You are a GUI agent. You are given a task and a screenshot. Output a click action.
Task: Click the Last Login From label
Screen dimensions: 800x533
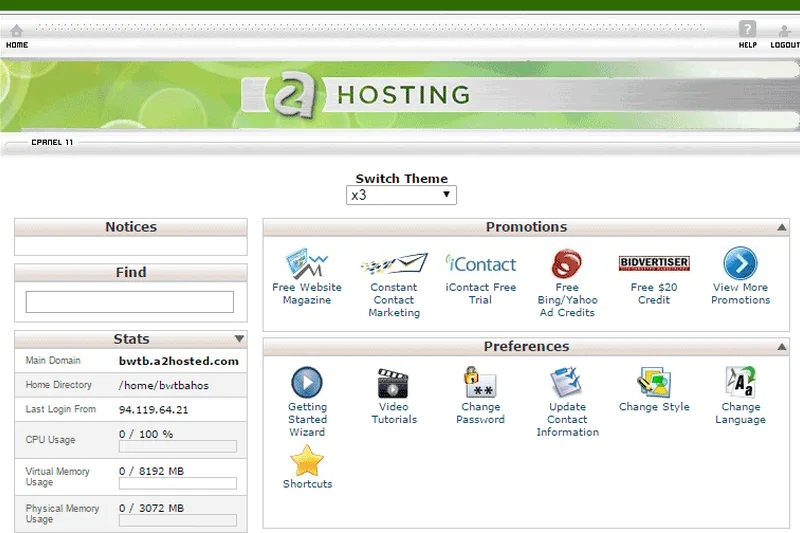(61, 409)
